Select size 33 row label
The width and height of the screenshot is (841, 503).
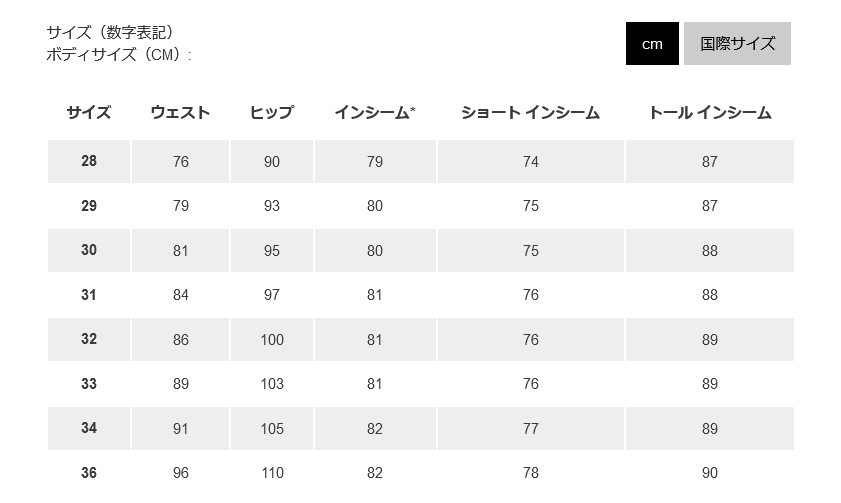(x=89, y=383)
